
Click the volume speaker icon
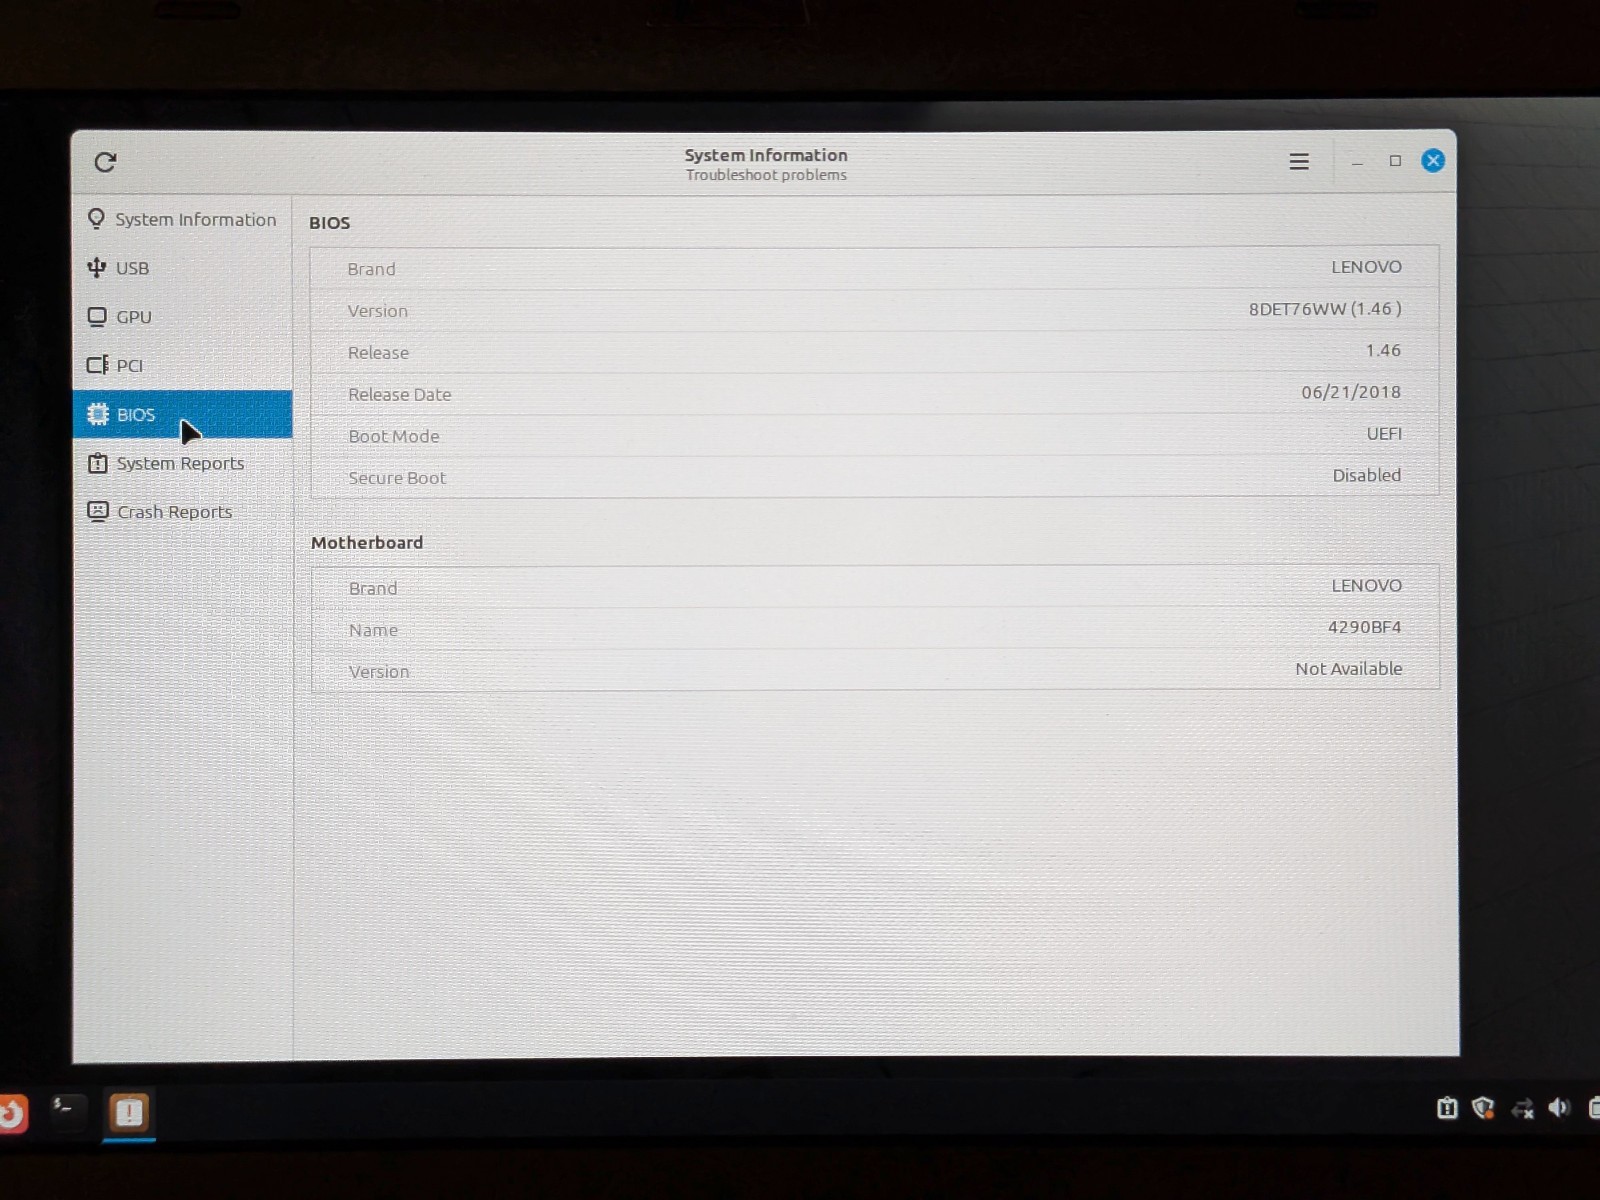point(1559,1107)
